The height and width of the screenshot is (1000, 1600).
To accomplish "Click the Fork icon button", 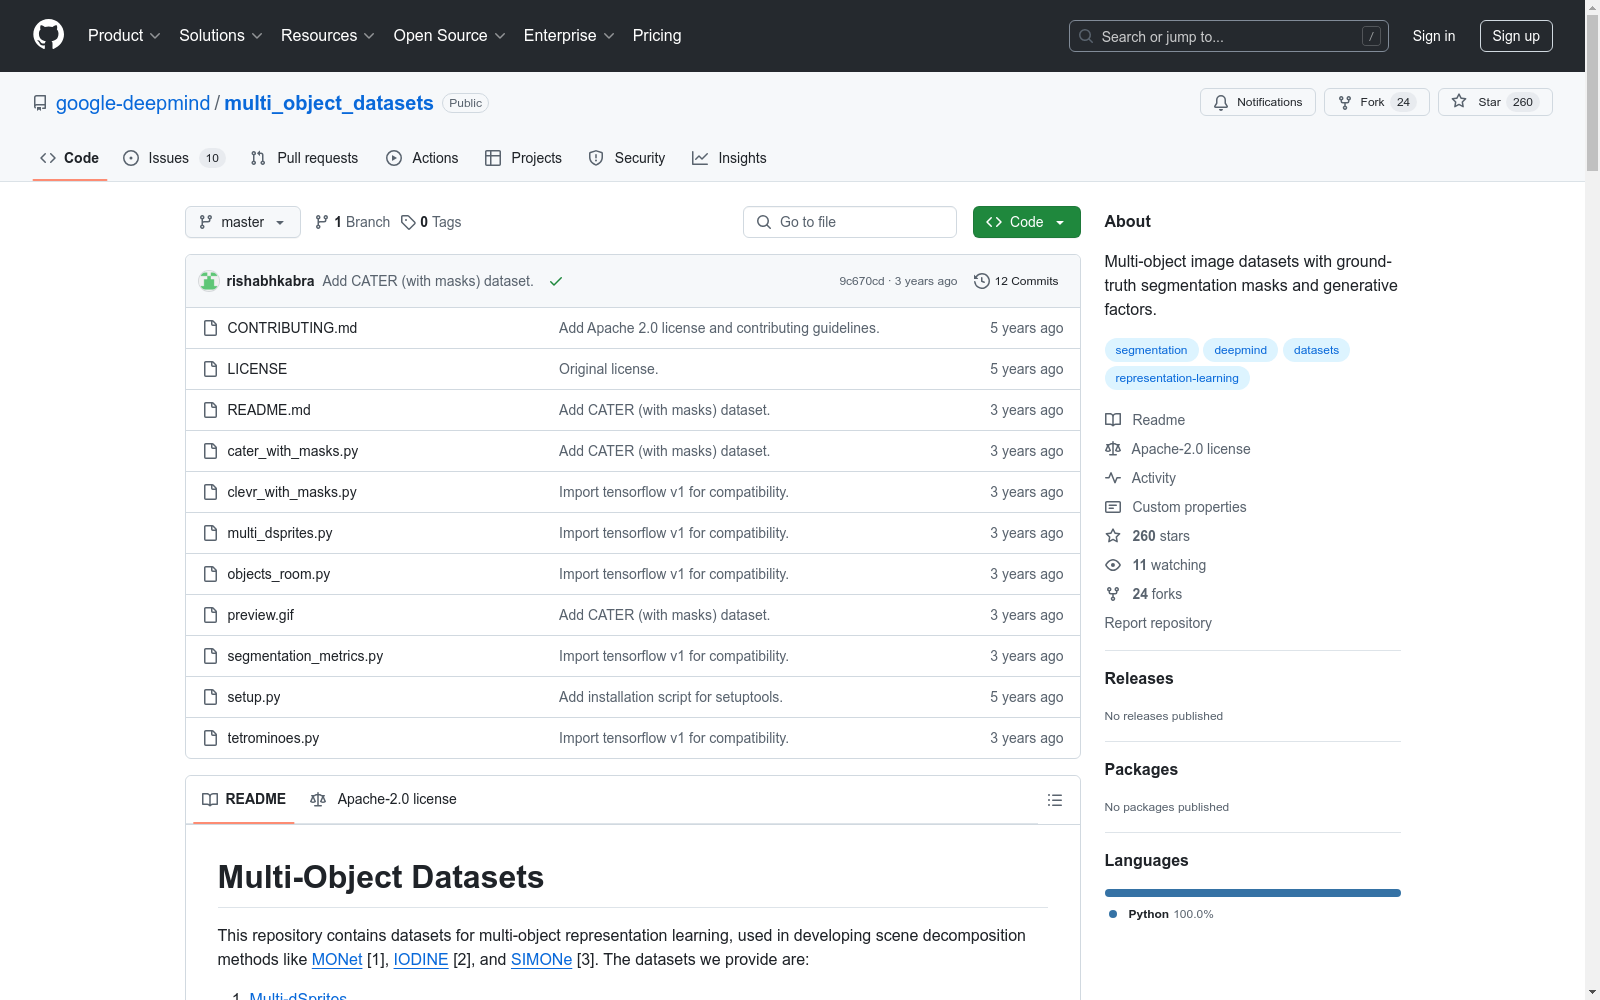I will (x=1345, y=102).
